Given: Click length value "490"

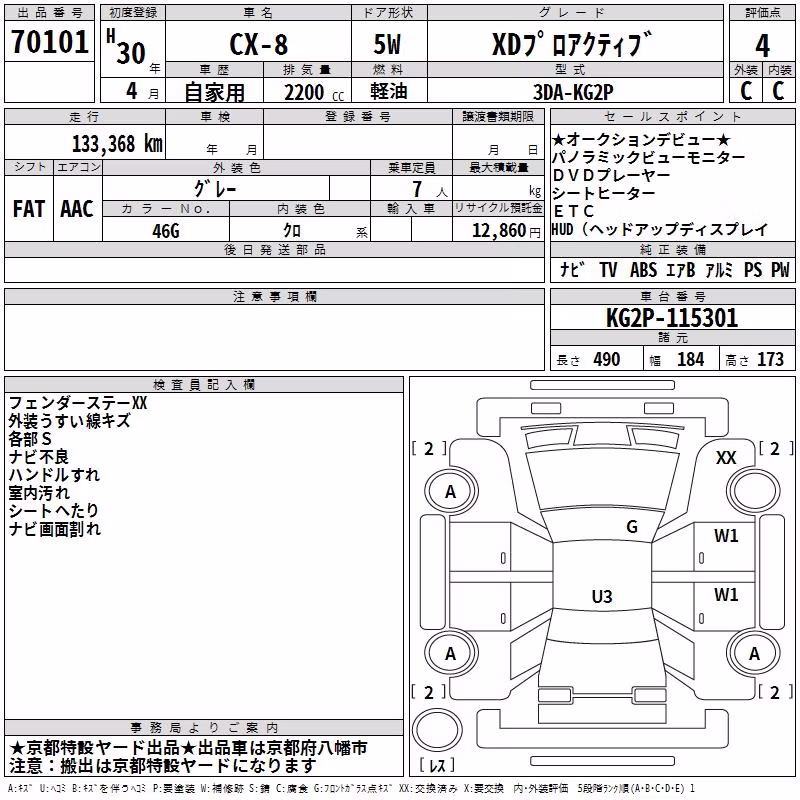Looking at the screenshot, I should tap(607, 360).
